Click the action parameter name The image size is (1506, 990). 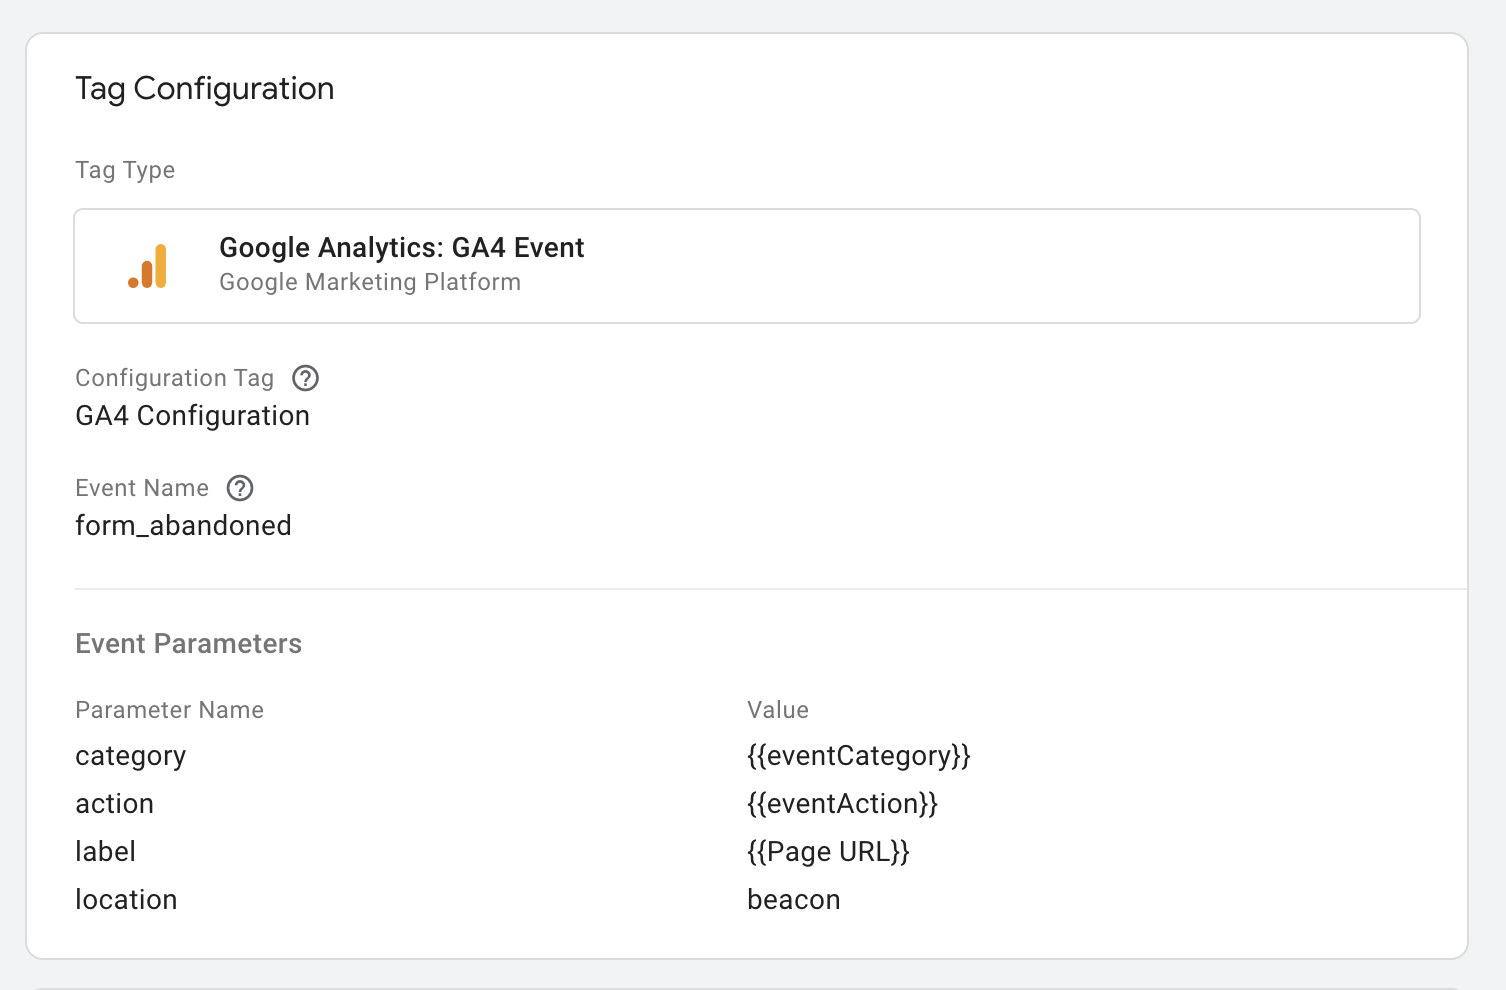(114, 804)
